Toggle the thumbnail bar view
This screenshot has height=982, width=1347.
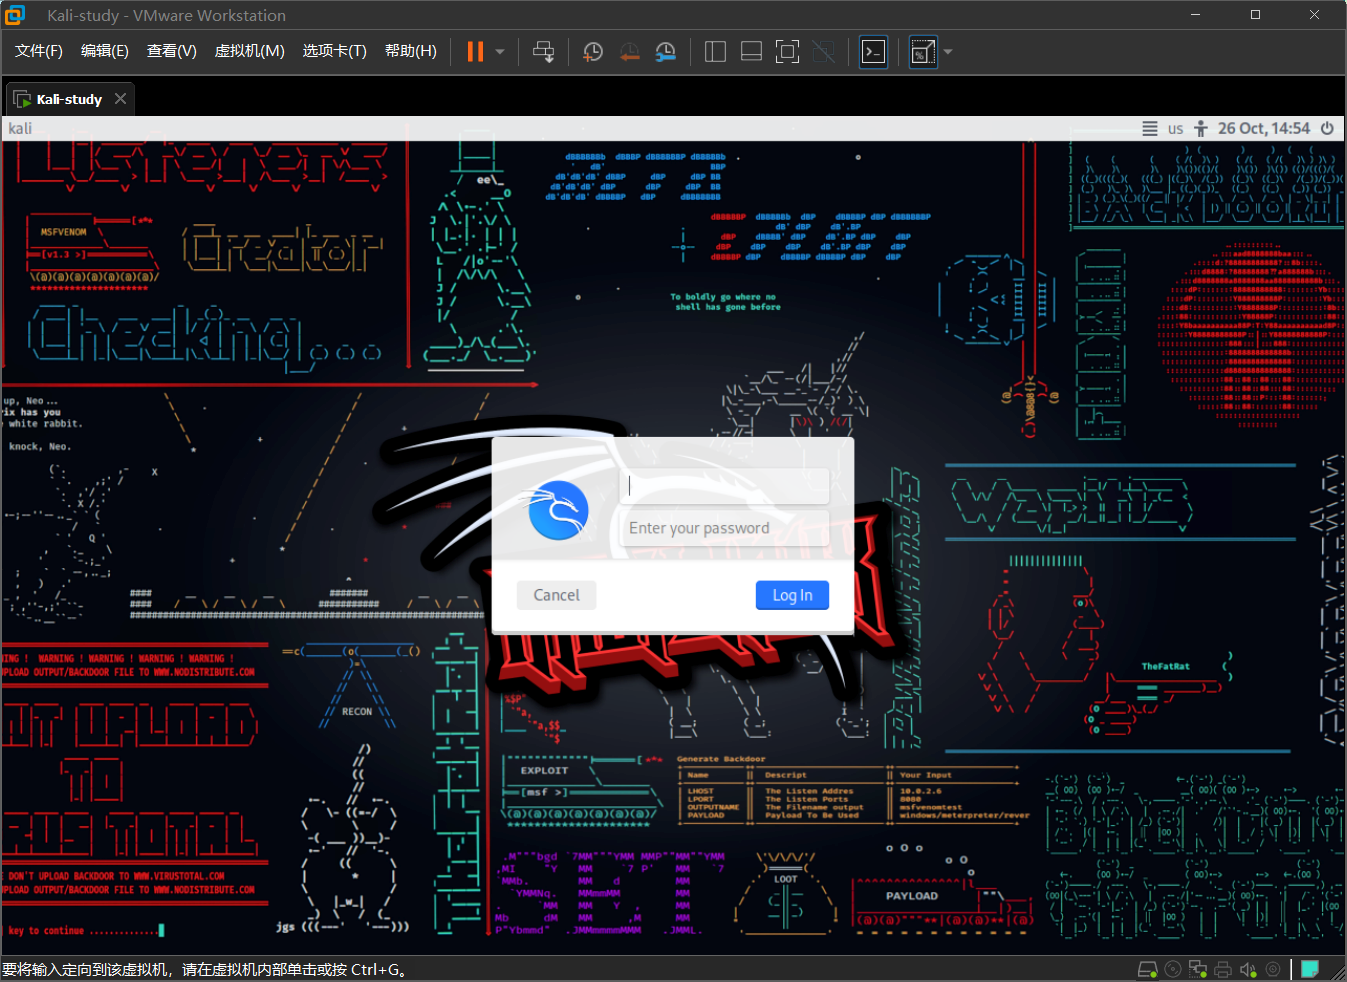(751, 52)
